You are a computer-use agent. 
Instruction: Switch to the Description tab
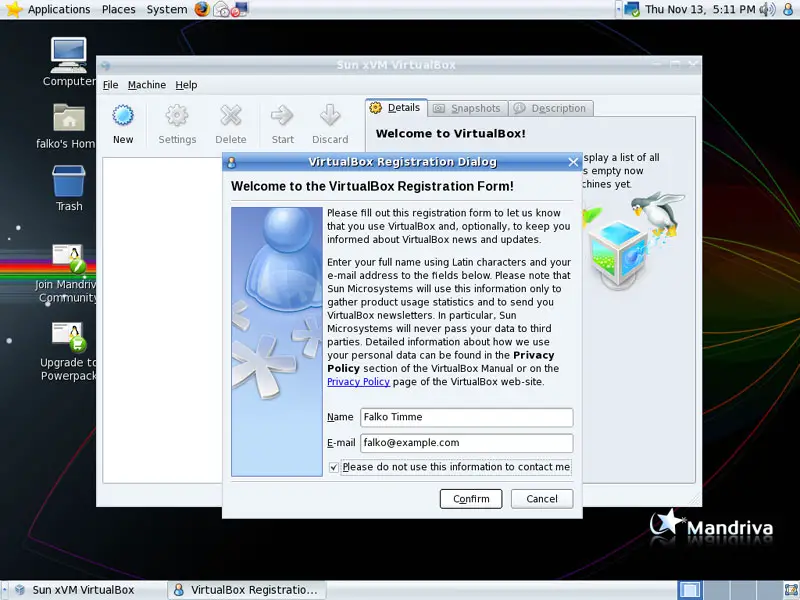(x=551, y=108)
